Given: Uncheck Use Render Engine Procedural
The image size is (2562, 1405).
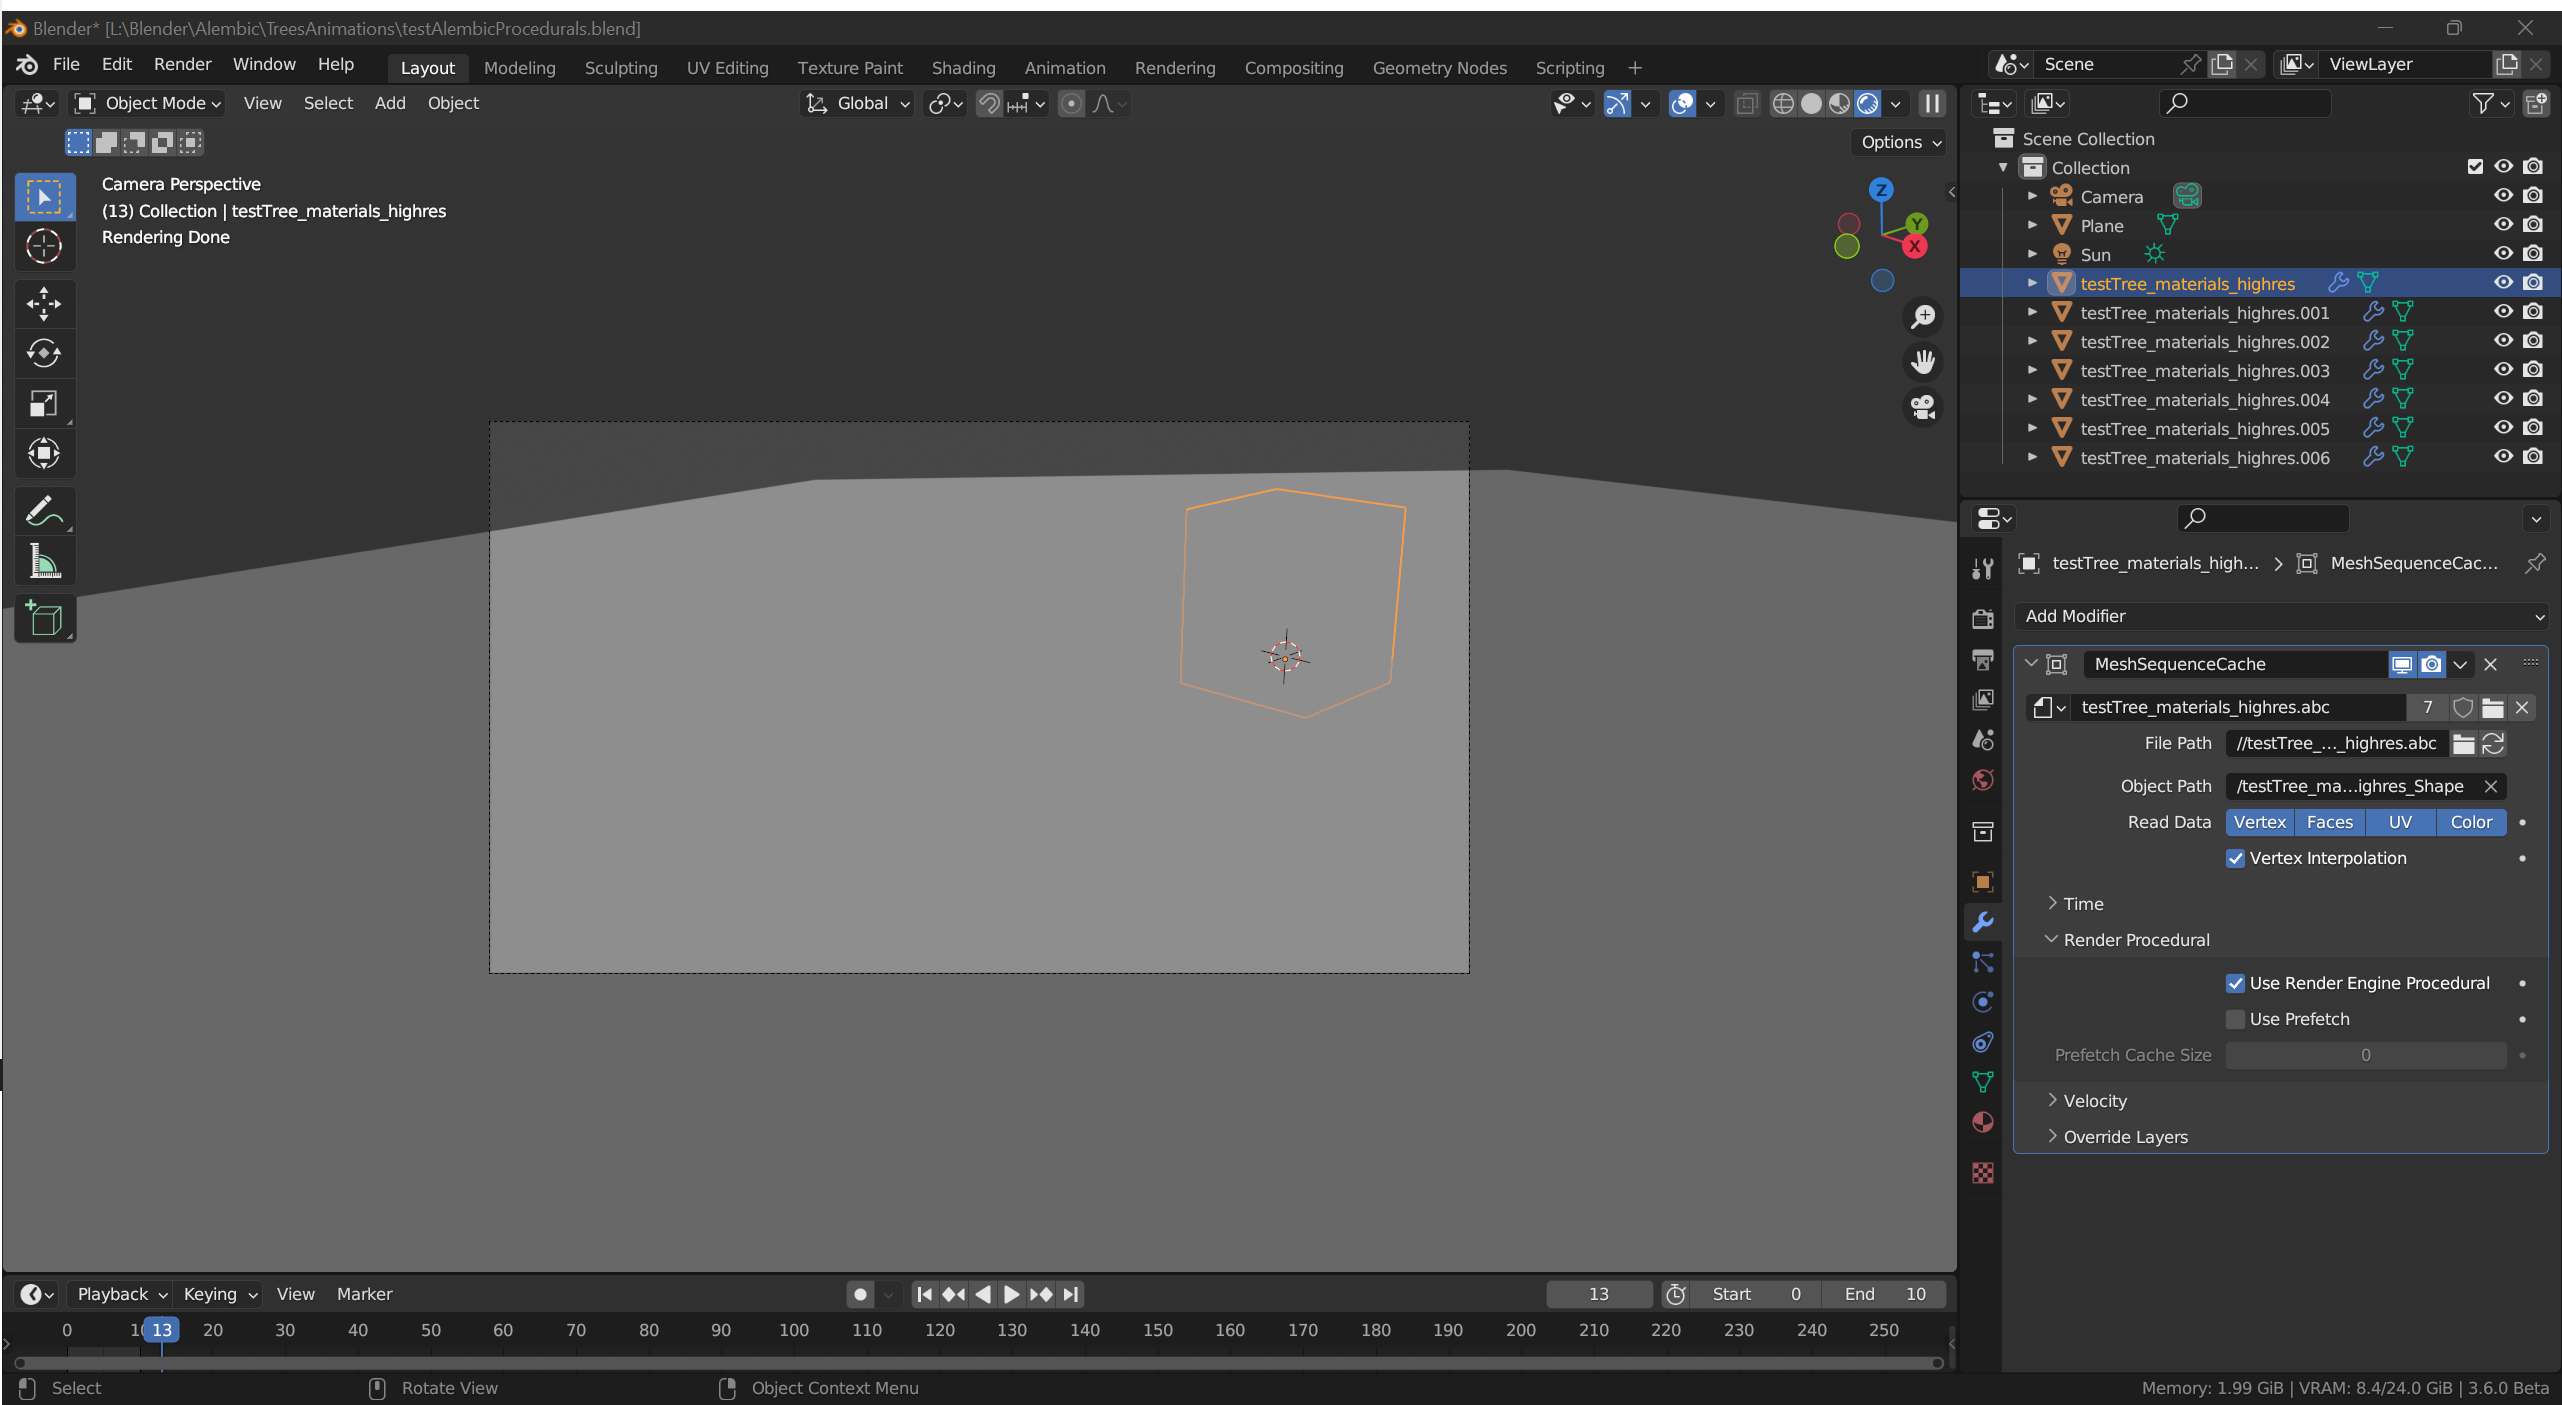Looking at the screenshot, I should 2235,983.
